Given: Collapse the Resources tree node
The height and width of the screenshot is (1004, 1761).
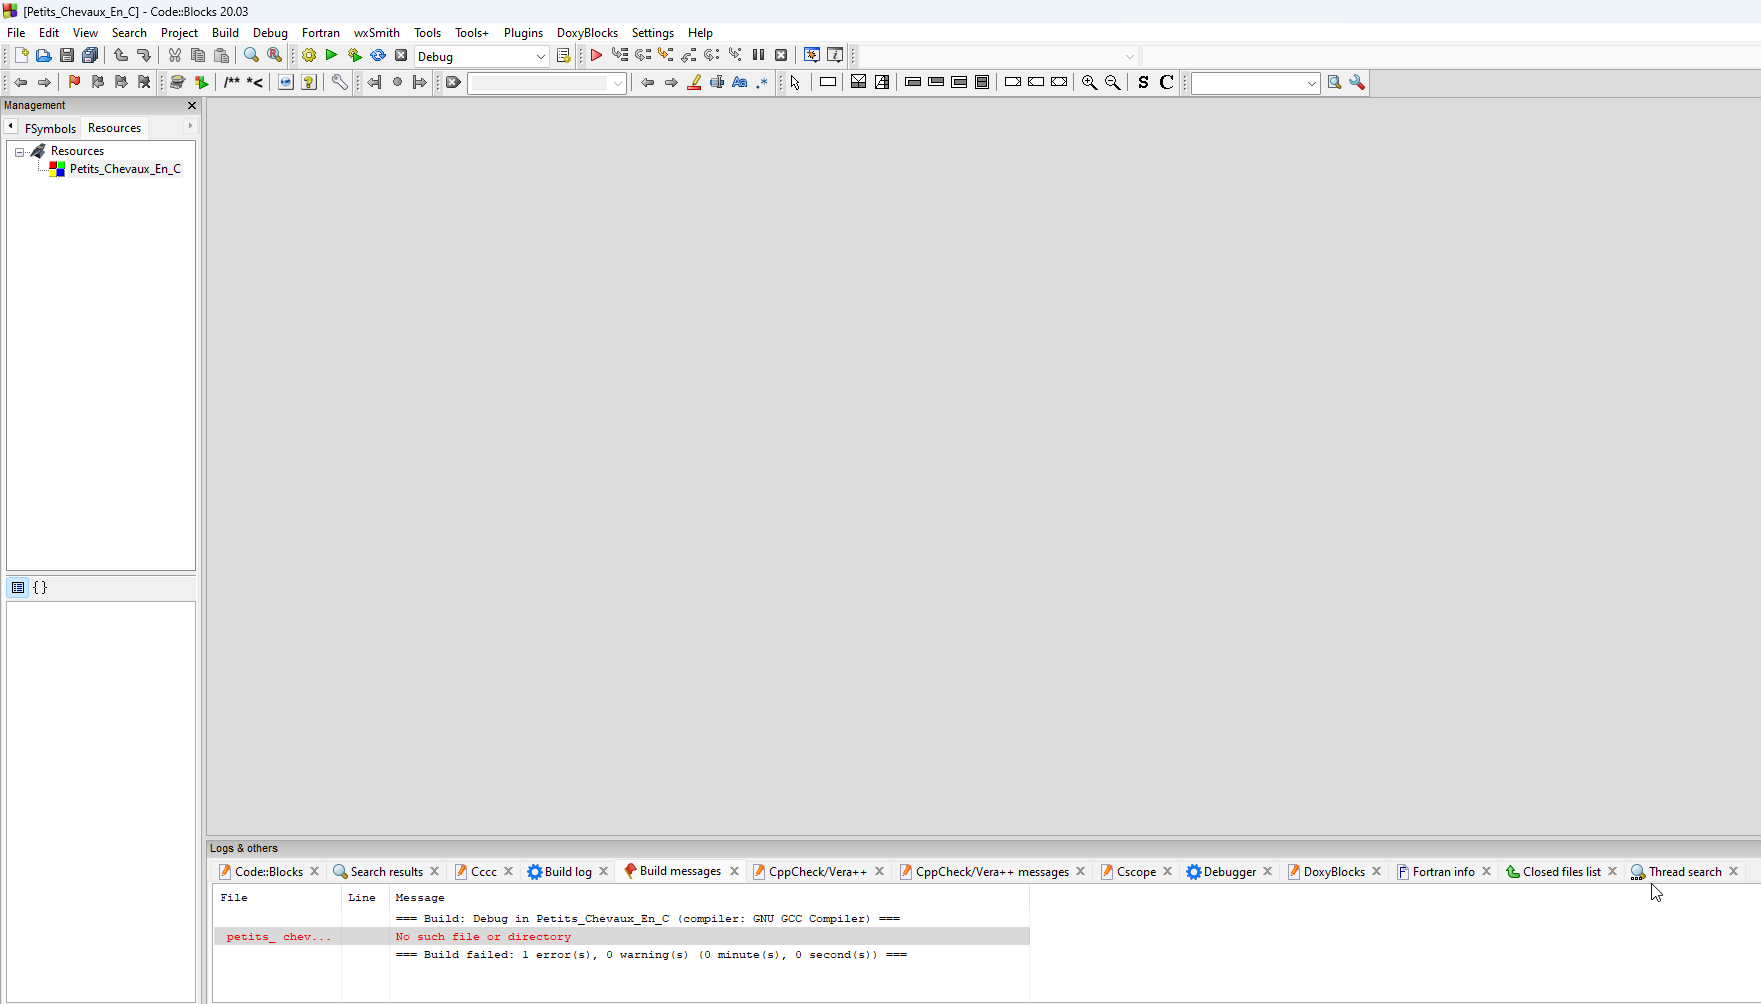Looking at the screenshot, I should coord(18,151).
